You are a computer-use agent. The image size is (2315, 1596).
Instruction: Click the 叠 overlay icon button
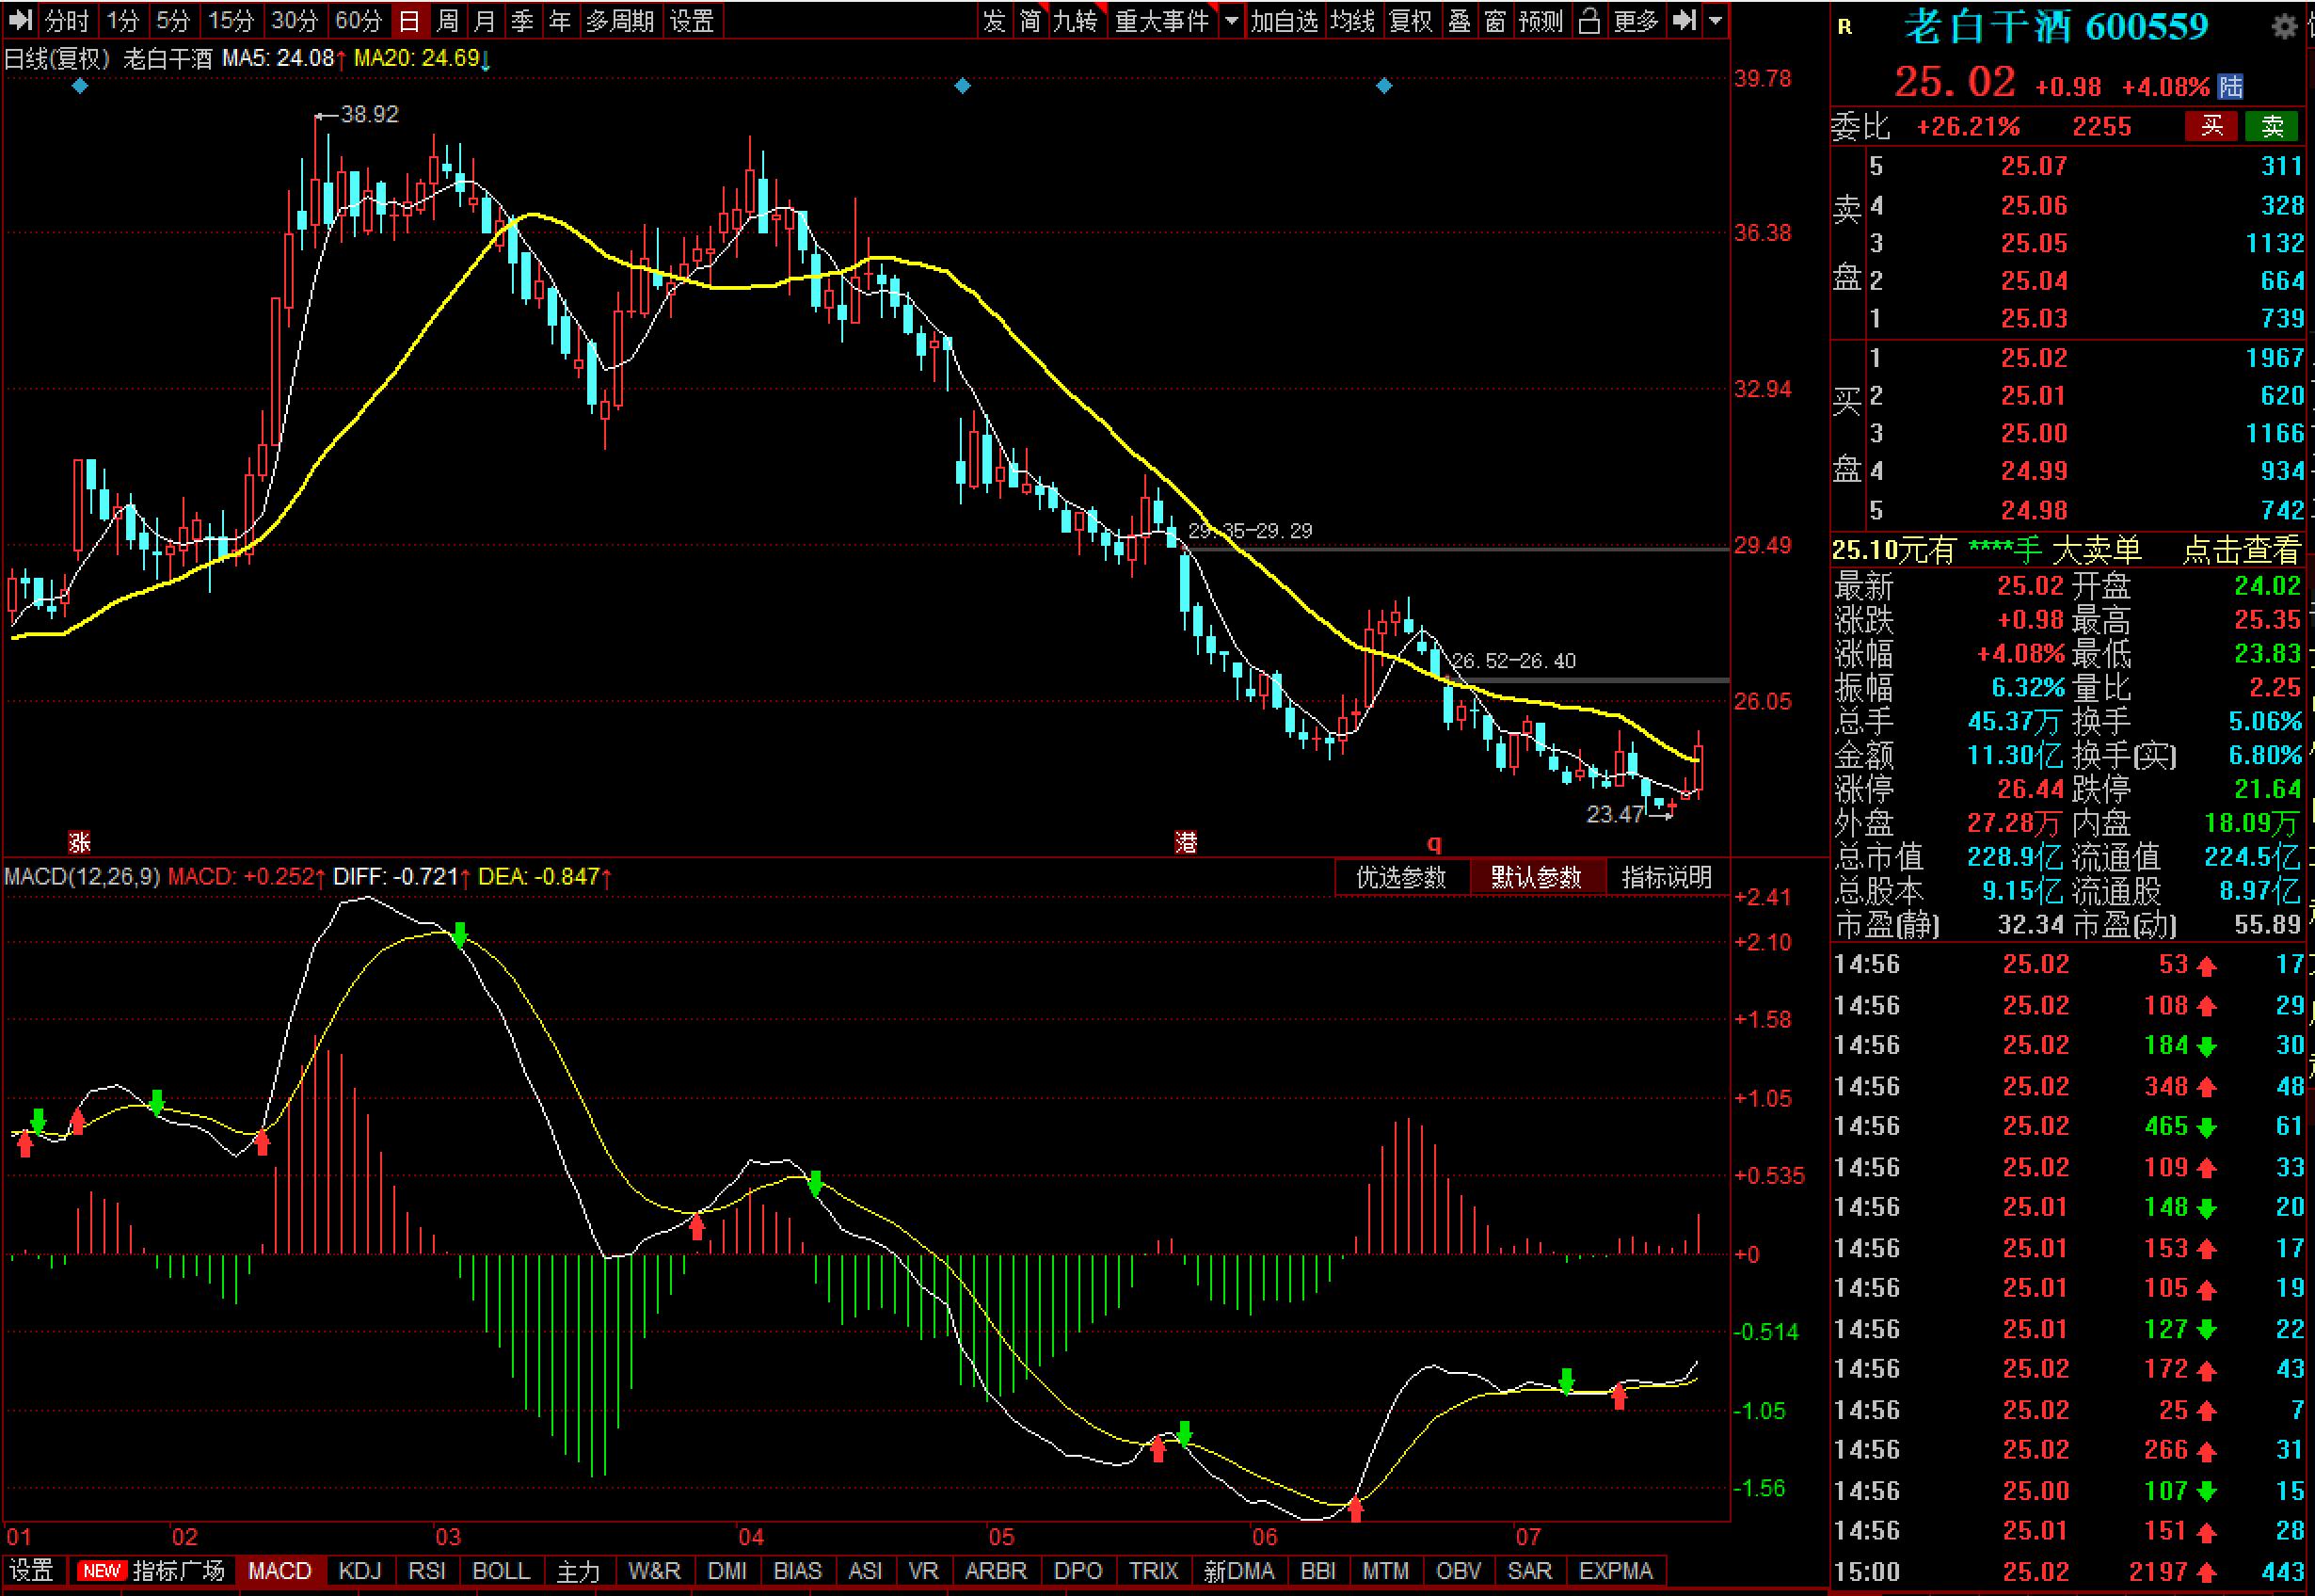coord(1459,21)
